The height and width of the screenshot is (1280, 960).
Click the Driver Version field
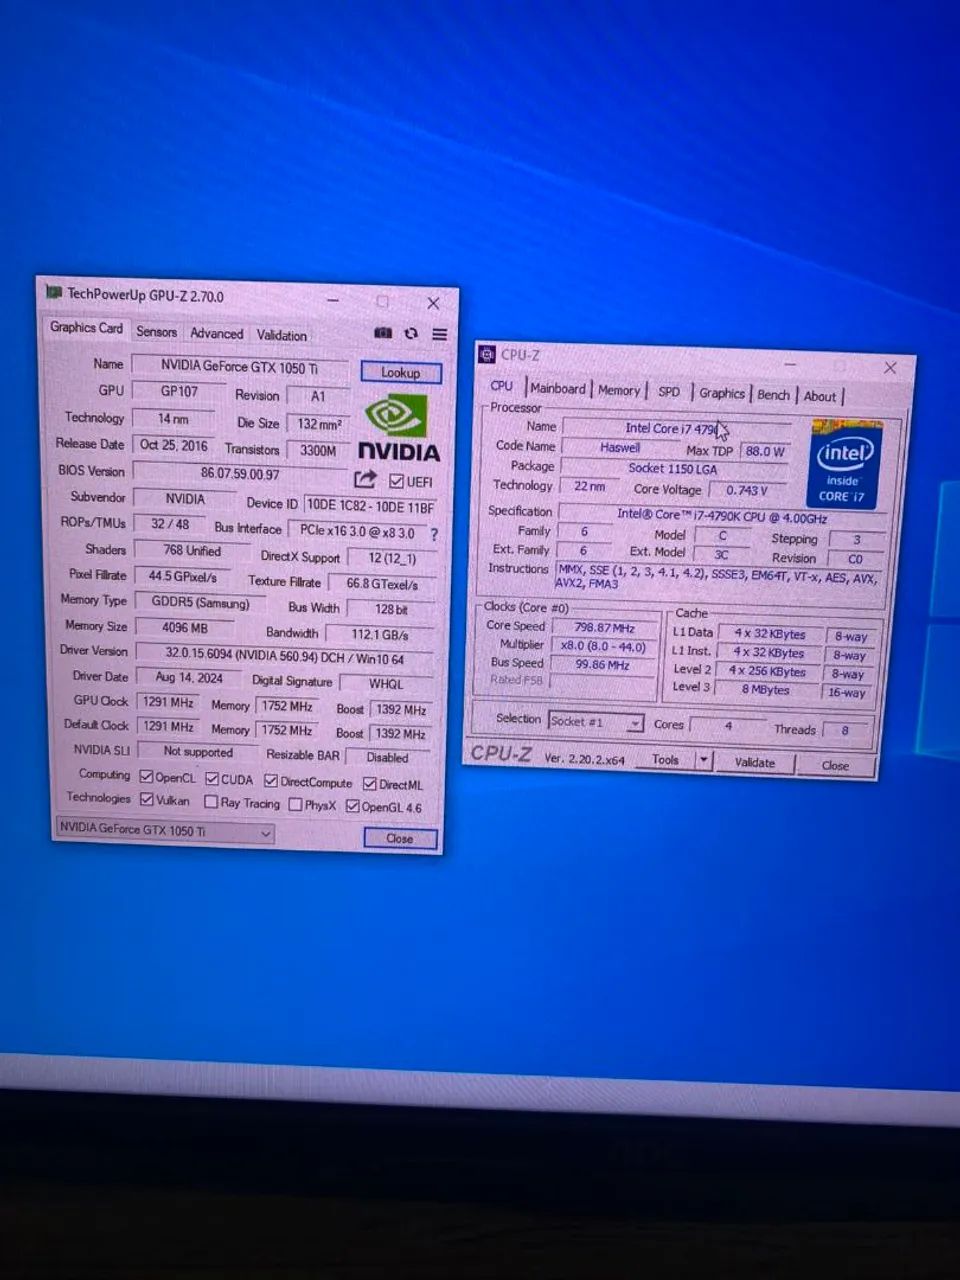click(x=285, y=656)
